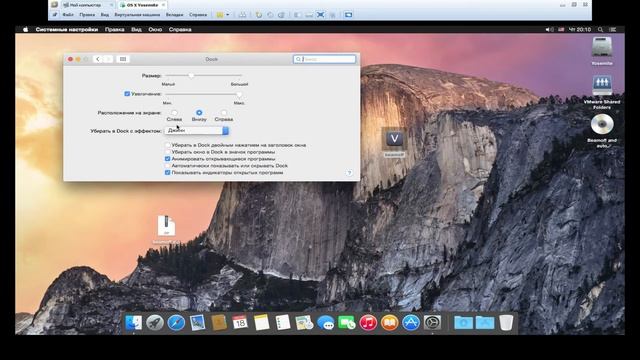Viewport: 640px width, 360px height.
Task: Click volume icon in menu bar
Action: [x=549, y=29]
